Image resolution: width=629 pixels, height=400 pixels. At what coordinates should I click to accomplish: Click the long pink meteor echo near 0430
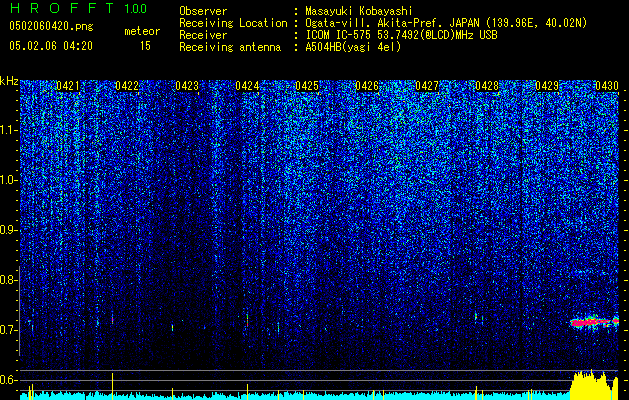[x=595, y=322]
